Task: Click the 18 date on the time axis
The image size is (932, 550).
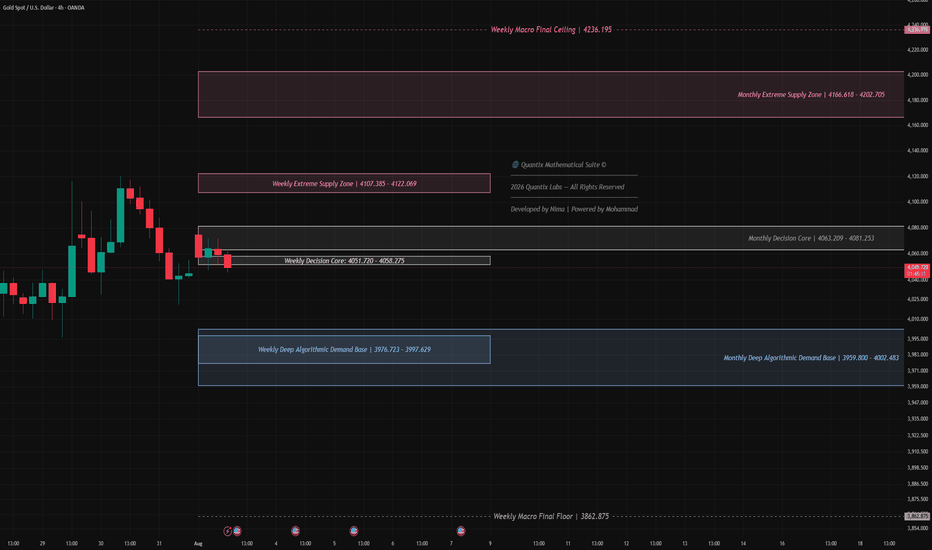Action: [860, 543]
